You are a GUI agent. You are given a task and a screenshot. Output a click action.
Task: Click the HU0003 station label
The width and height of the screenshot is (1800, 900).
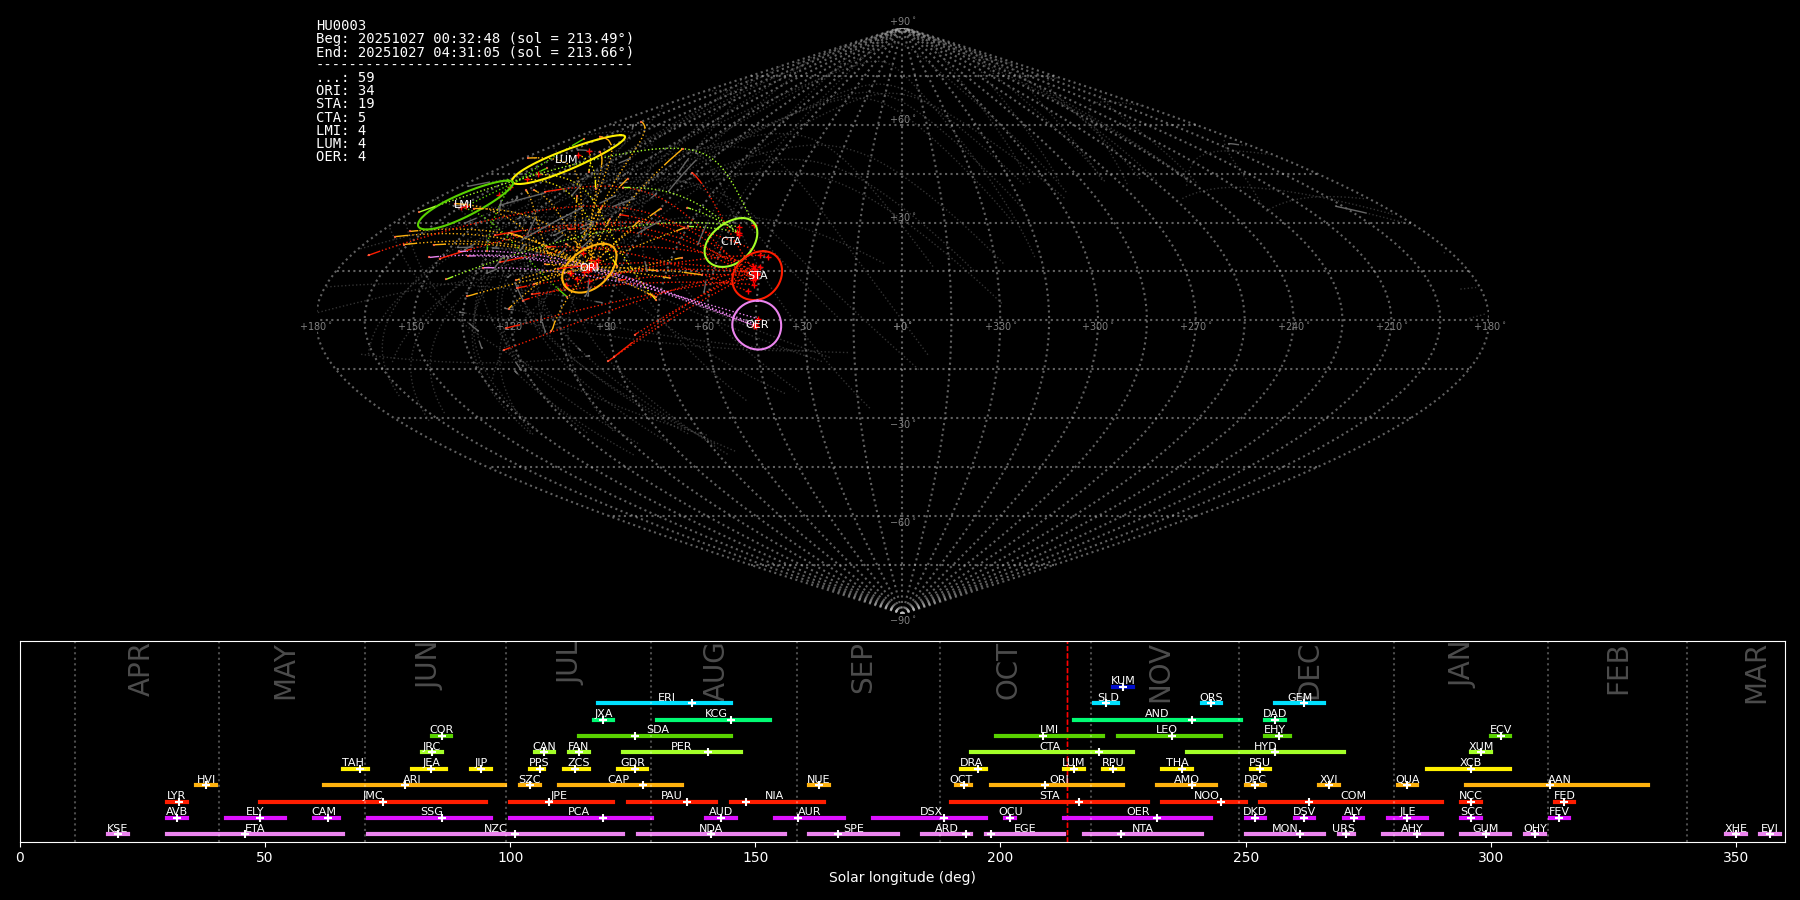coord(341,26)
